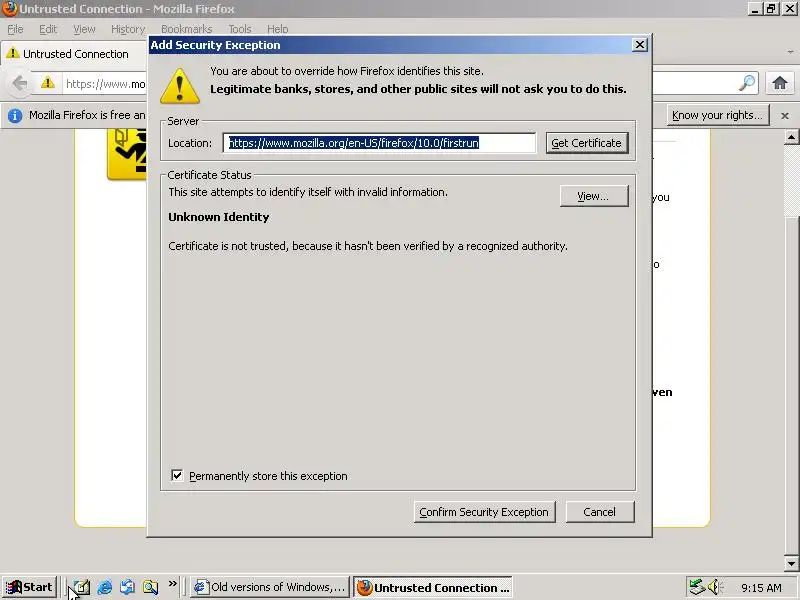Click scrollbar down arrow on the page
The width and height of the screenshot is (800, 600).
click(791, 563)
